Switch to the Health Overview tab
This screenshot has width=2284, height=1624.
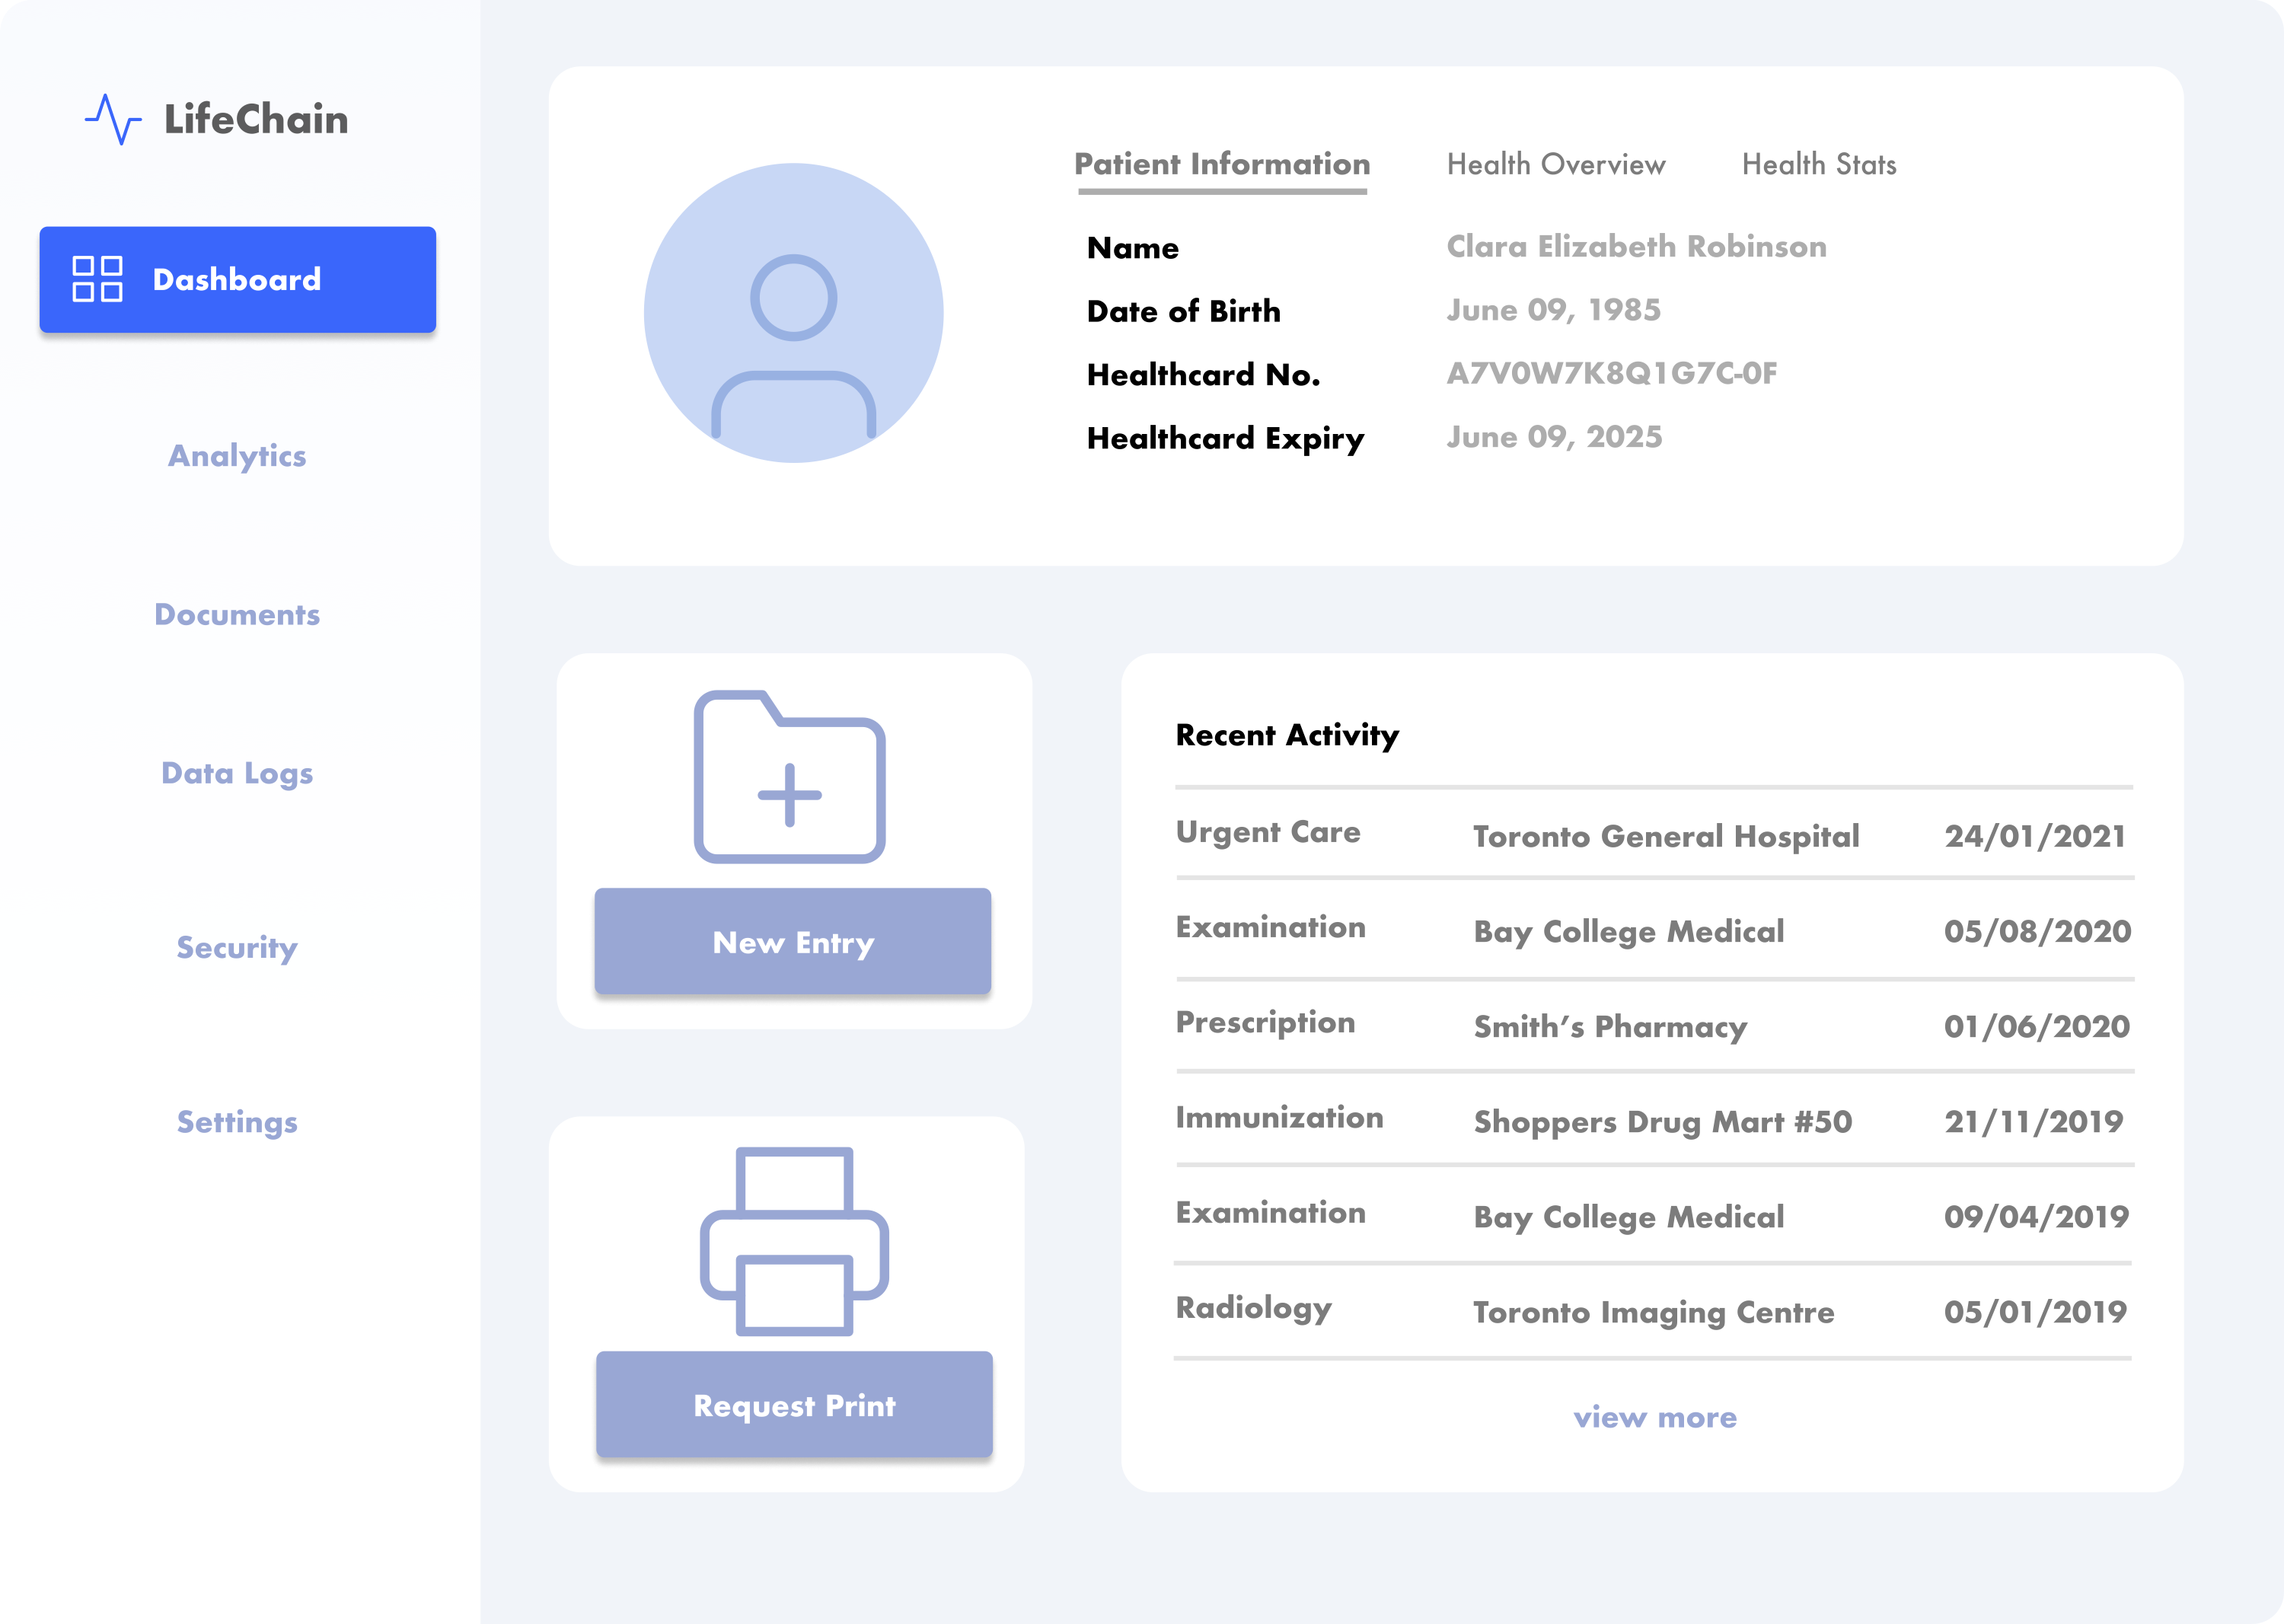point(1556,165)
